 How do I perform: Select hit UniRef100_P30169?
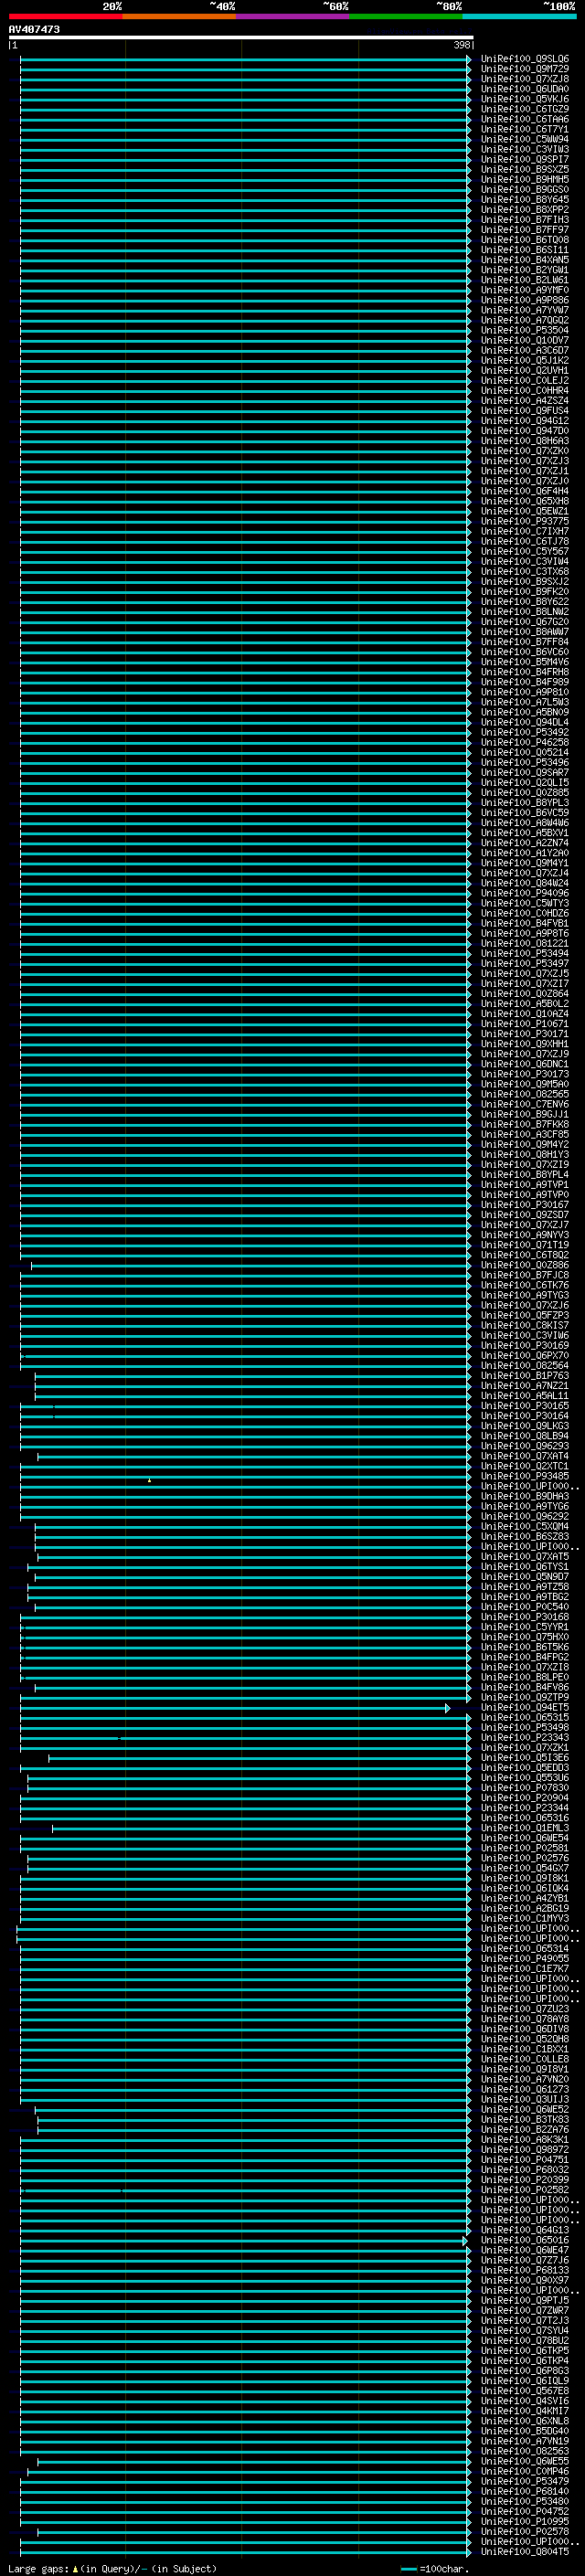point(524,1345)
